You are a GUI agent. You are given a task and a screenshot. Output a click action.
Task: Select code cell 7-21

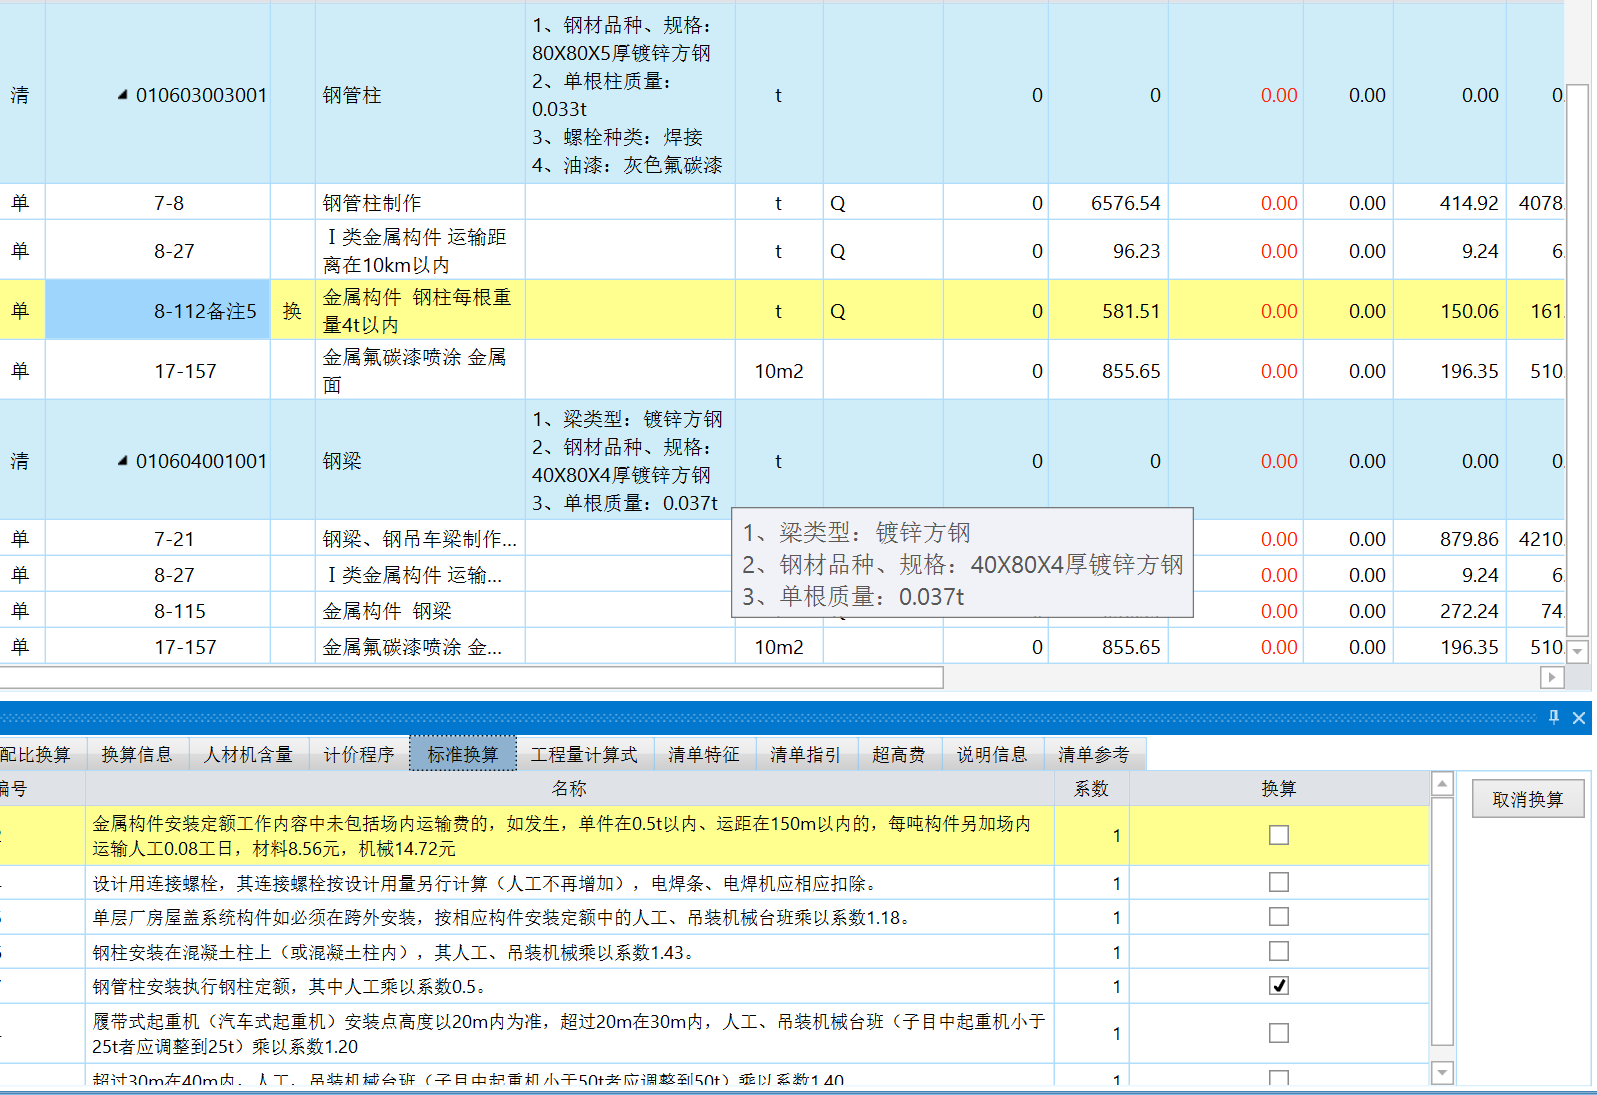click(158, 539)
